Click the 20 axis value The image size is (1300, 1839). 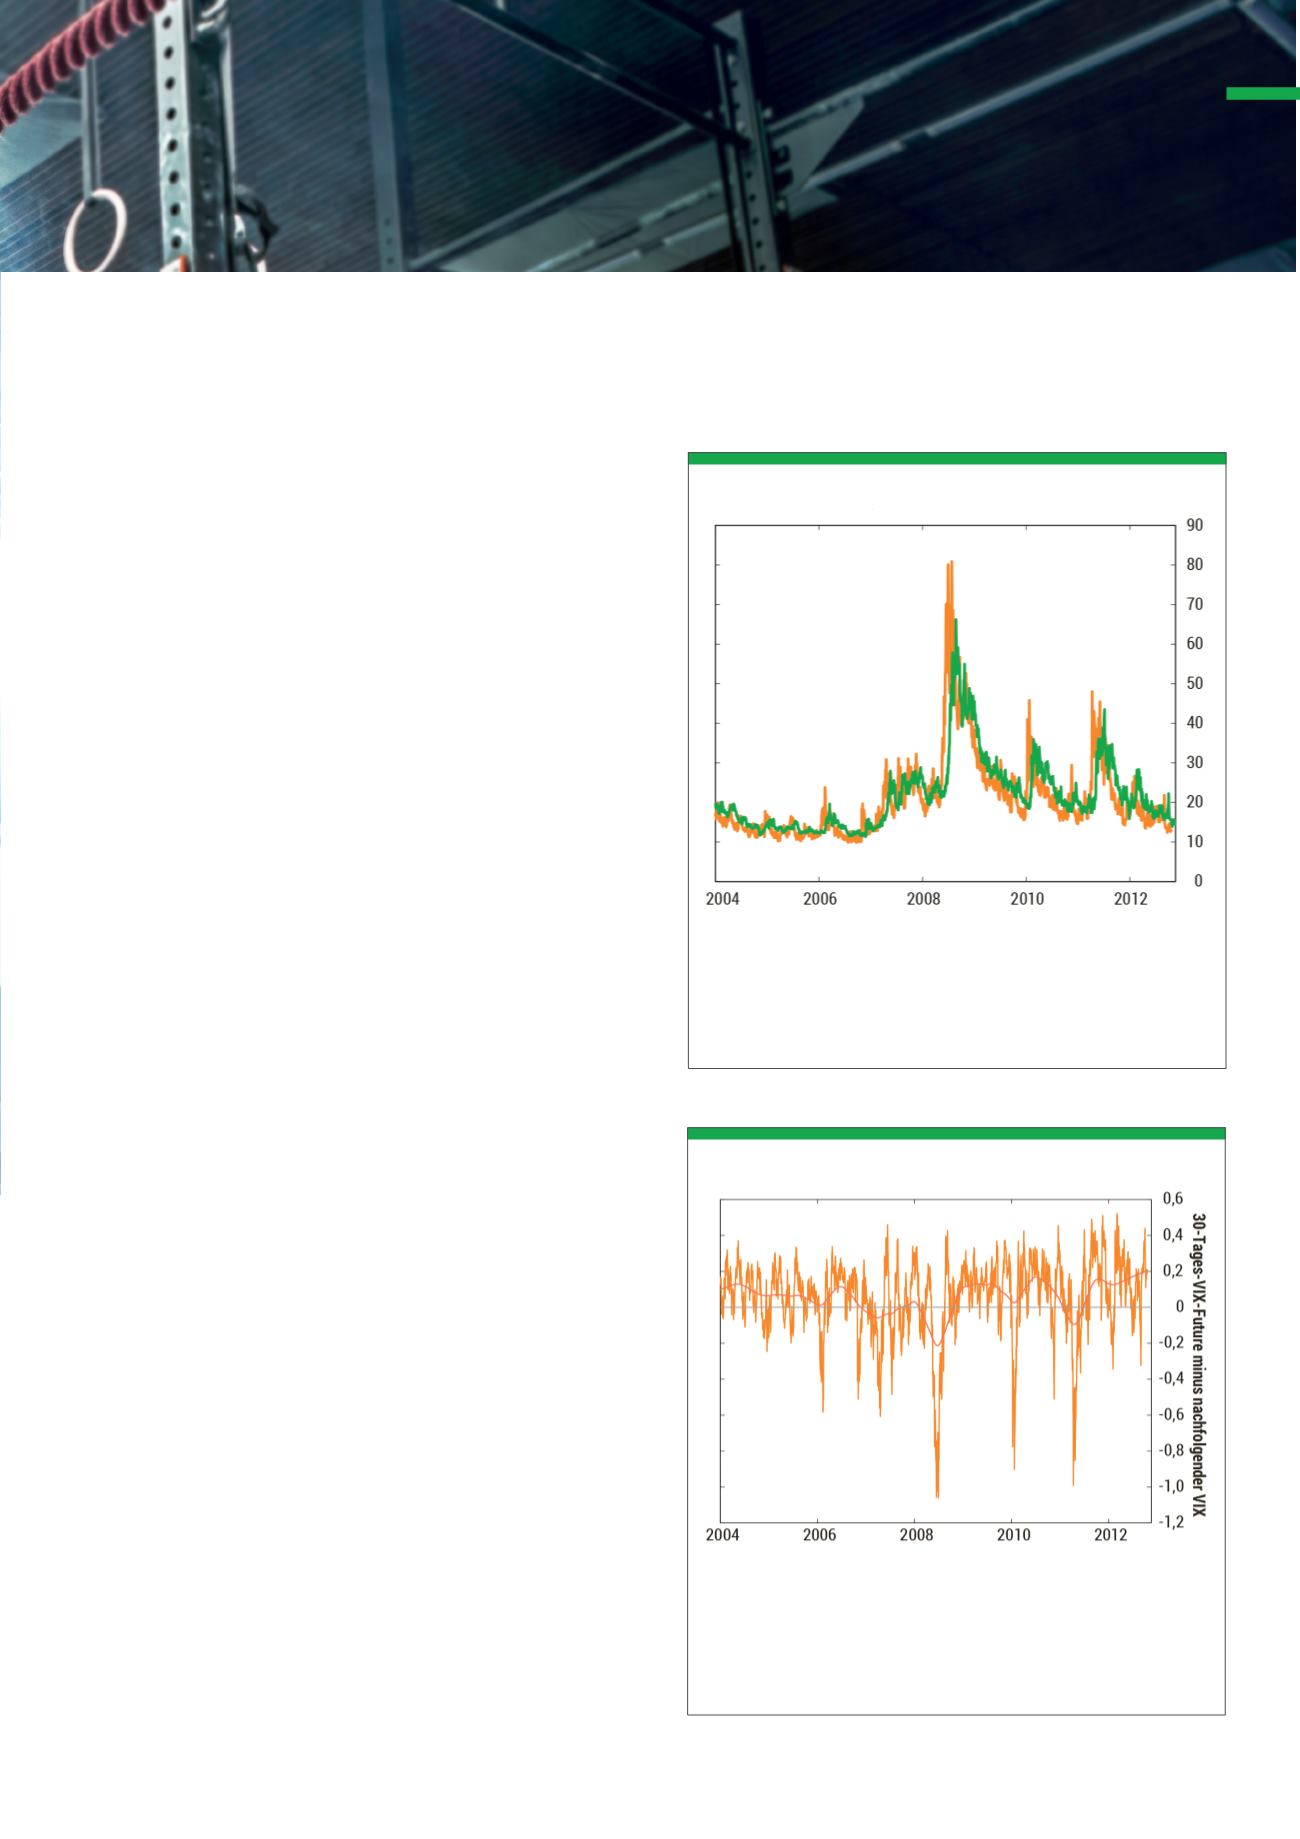click(x=1195, y=802)
